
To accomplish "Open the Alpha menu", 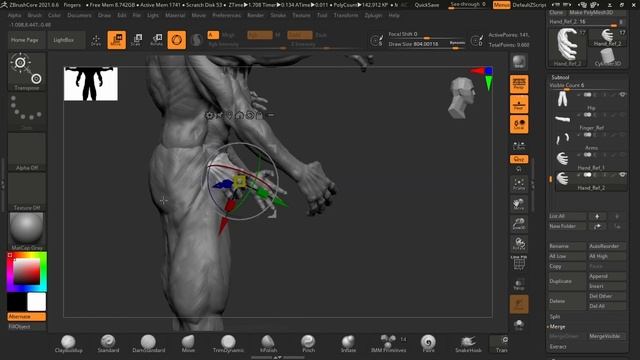I will point(14,15).
